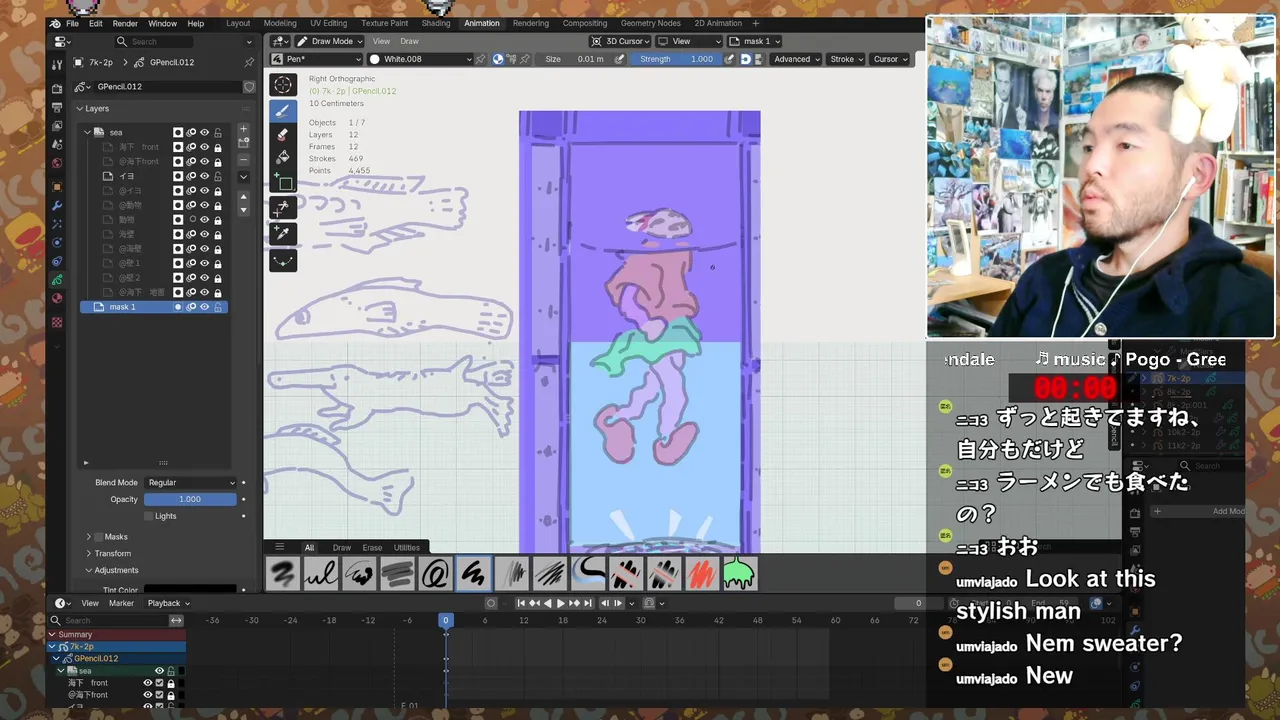Screen dimensions: 1280x720
Task: Select the Interpolate tool
Action: tap(283, 260)
